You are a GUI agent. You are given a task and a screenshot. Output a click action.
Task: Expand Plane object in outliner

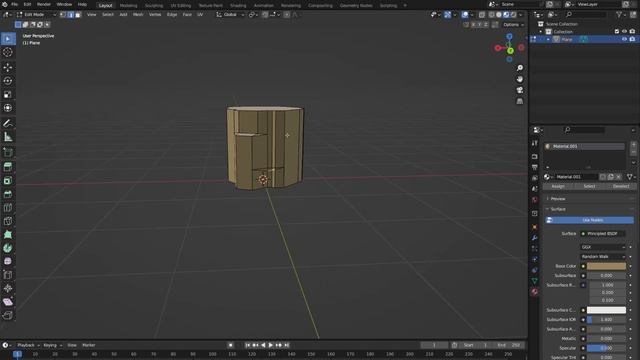point(548,39)
